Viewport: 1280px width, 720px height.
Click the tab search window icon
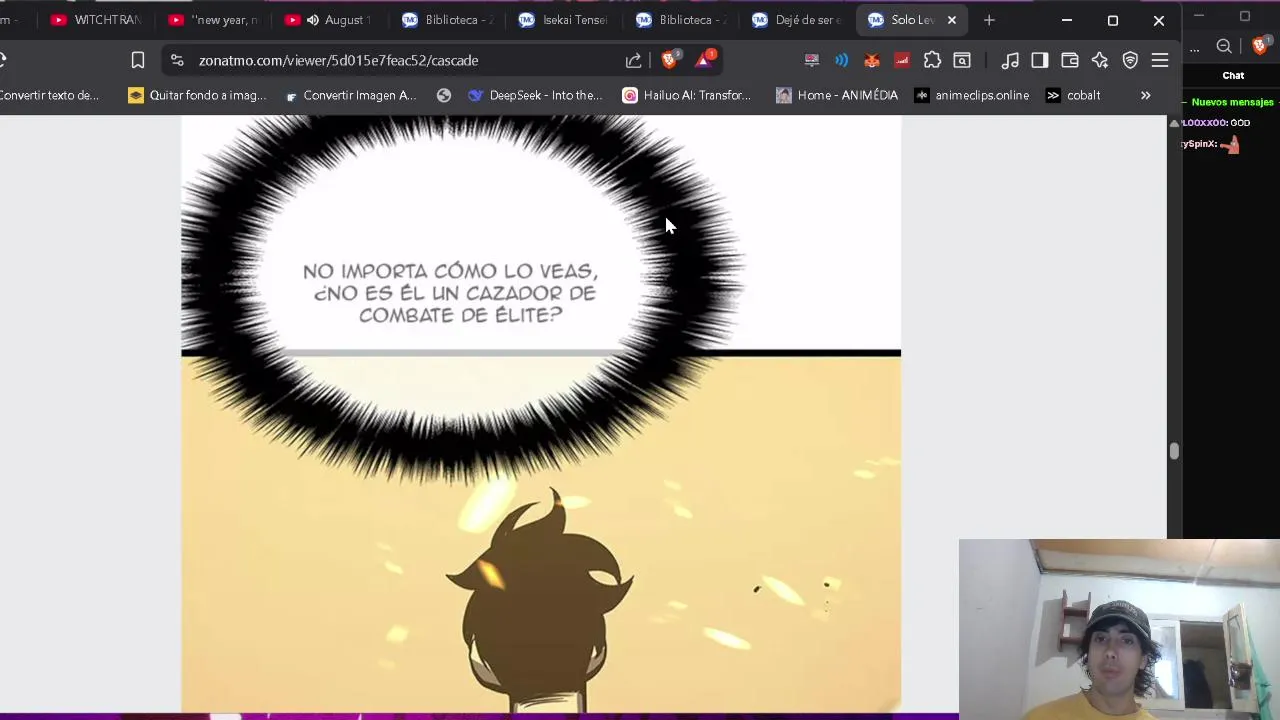[962, 60]
